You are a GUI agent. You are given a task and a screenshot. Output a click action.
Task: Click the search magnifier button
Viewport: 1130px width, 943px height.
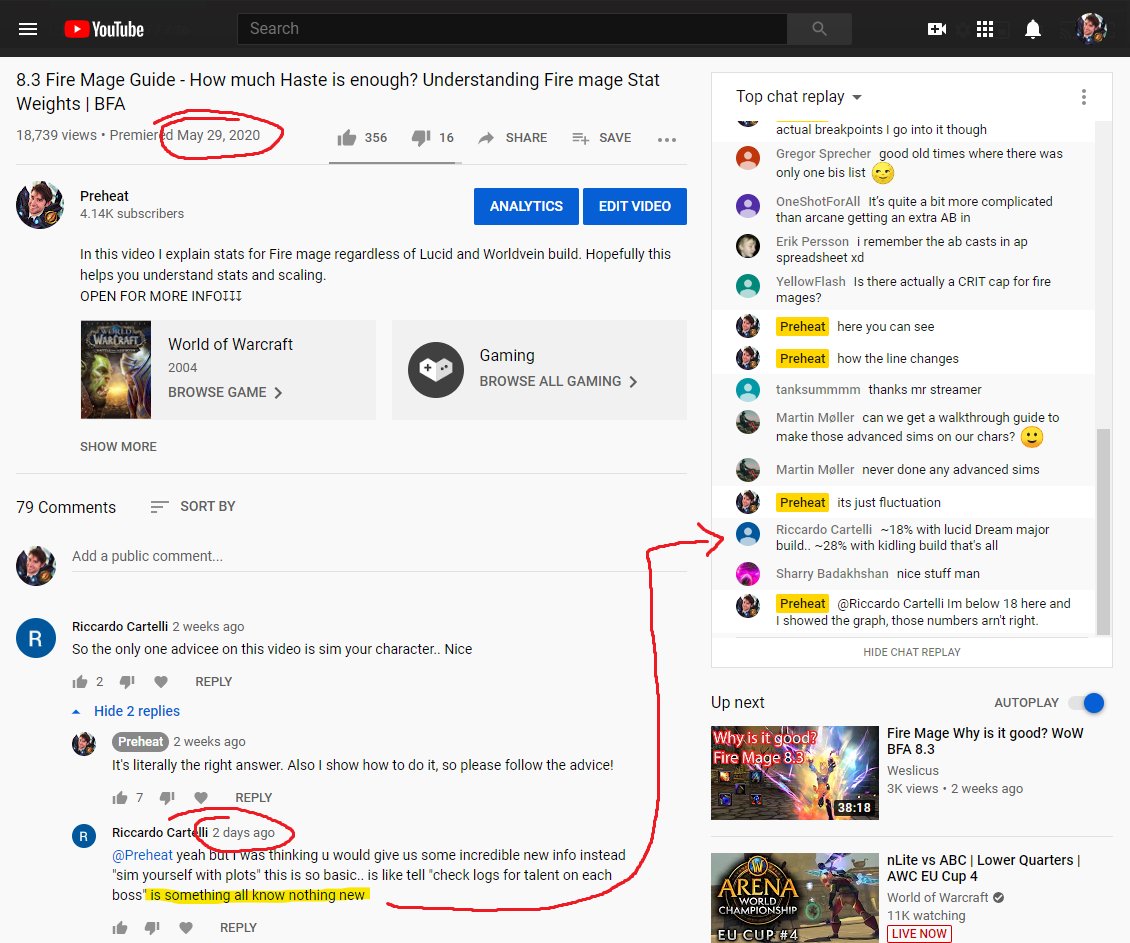819,29
